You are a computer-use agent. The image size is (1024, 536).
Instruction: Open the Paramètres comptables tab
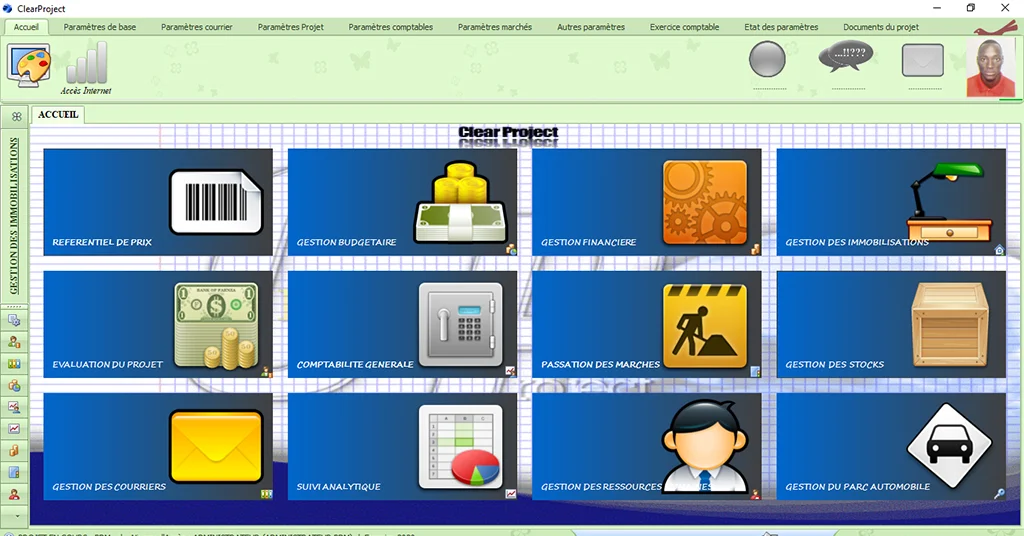click(391, 27)
